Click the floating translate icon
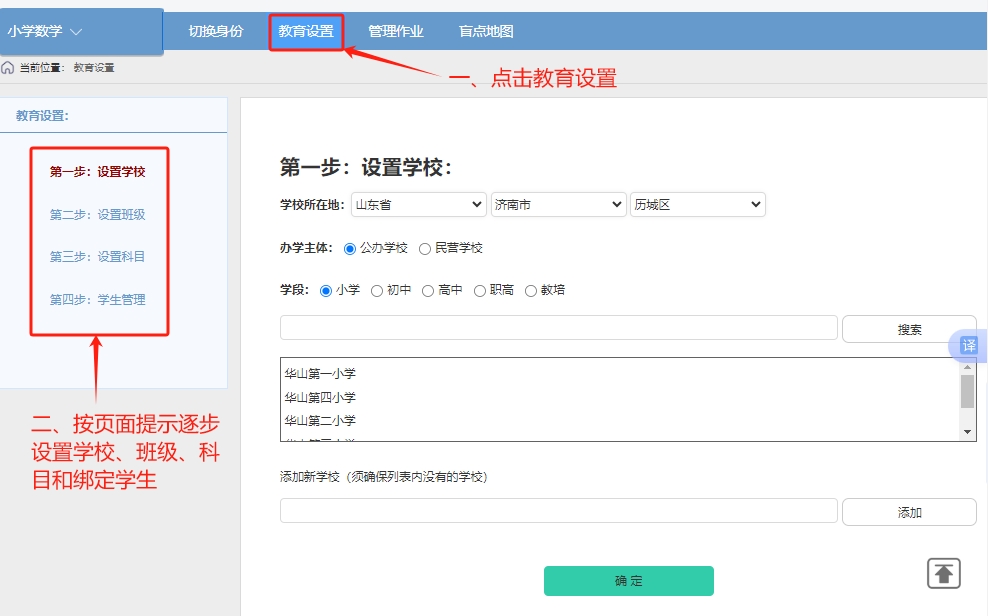Viewport: 988px width, 616px height. (x=968, y=345)
